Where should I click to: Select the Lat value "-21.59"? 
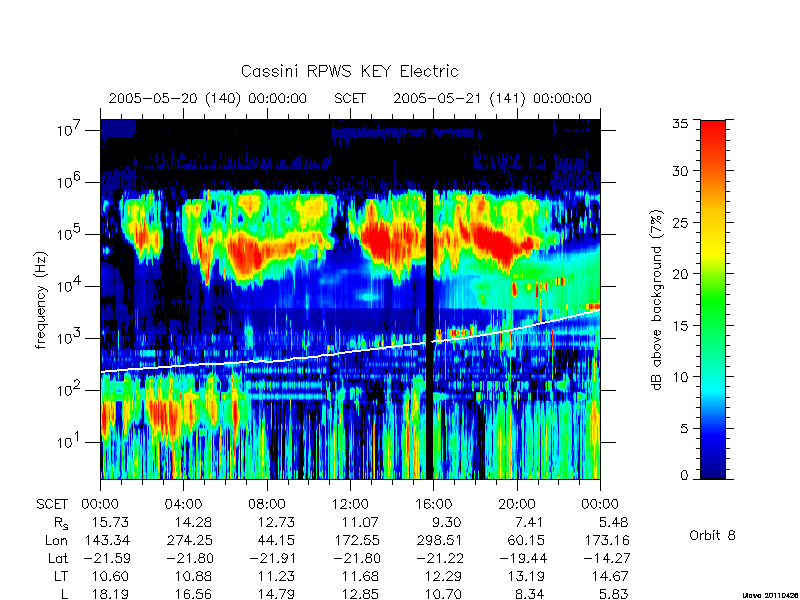[106, 558]
